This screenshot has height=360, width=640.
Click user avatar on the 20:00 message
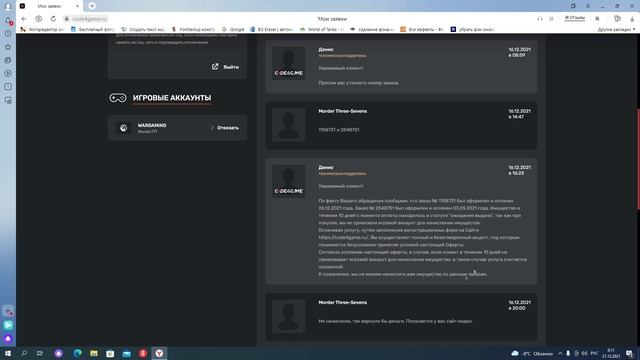[x=289, y=316]
